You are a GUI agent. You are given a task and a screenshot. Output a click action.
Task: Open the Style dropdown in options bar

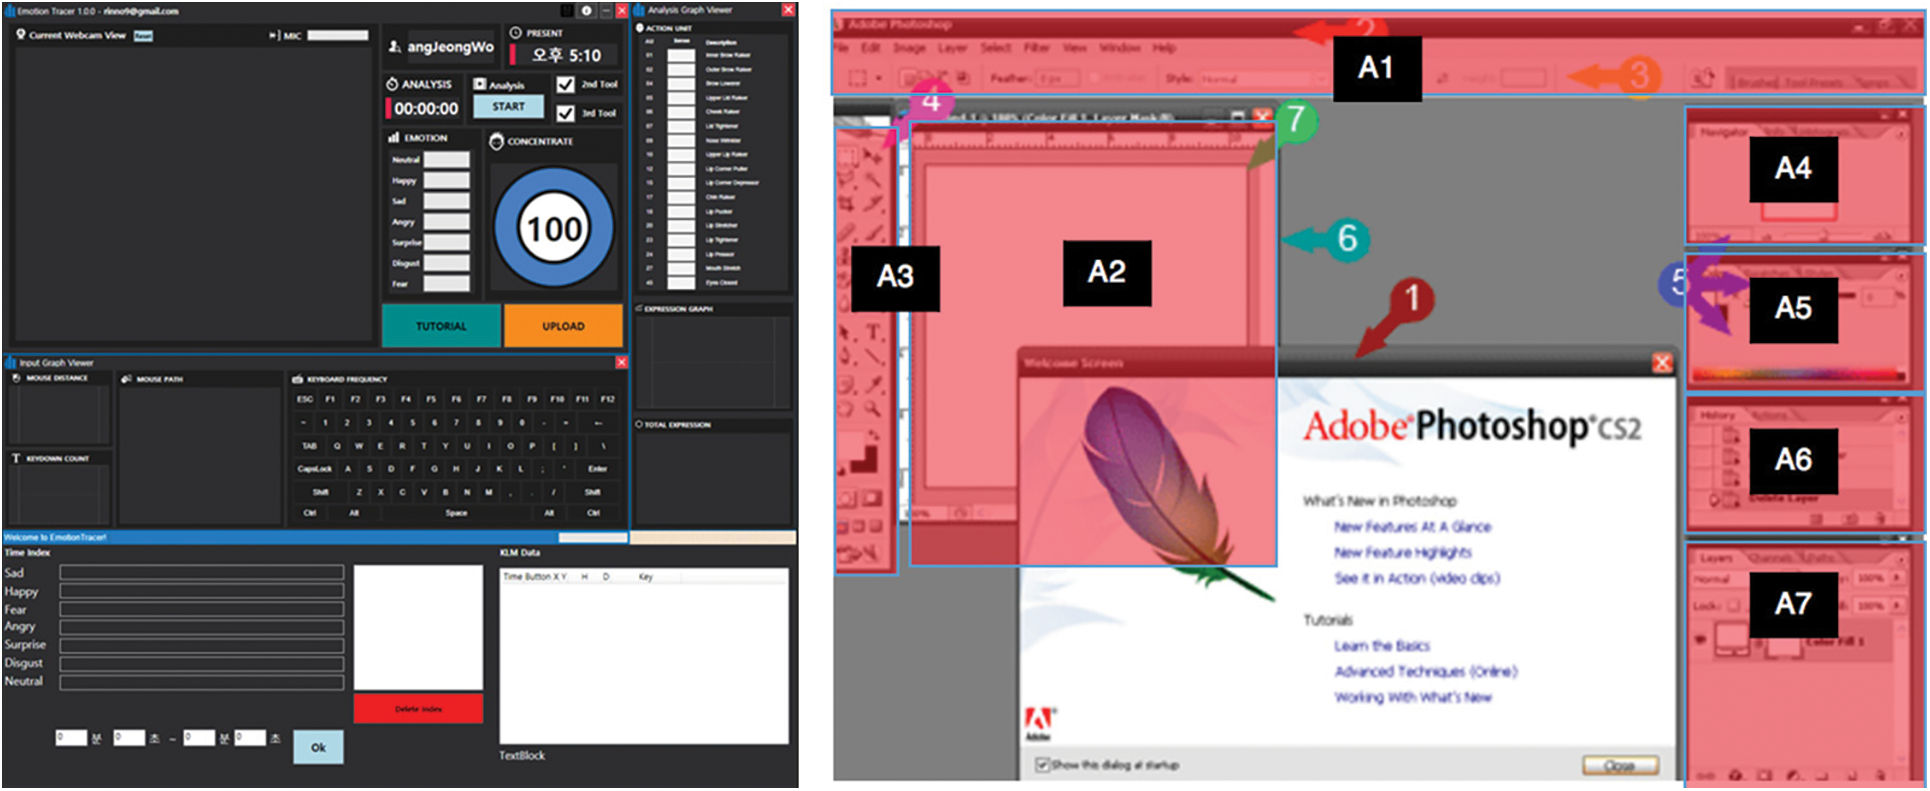pyautogui.click(x=1261, y=78)
